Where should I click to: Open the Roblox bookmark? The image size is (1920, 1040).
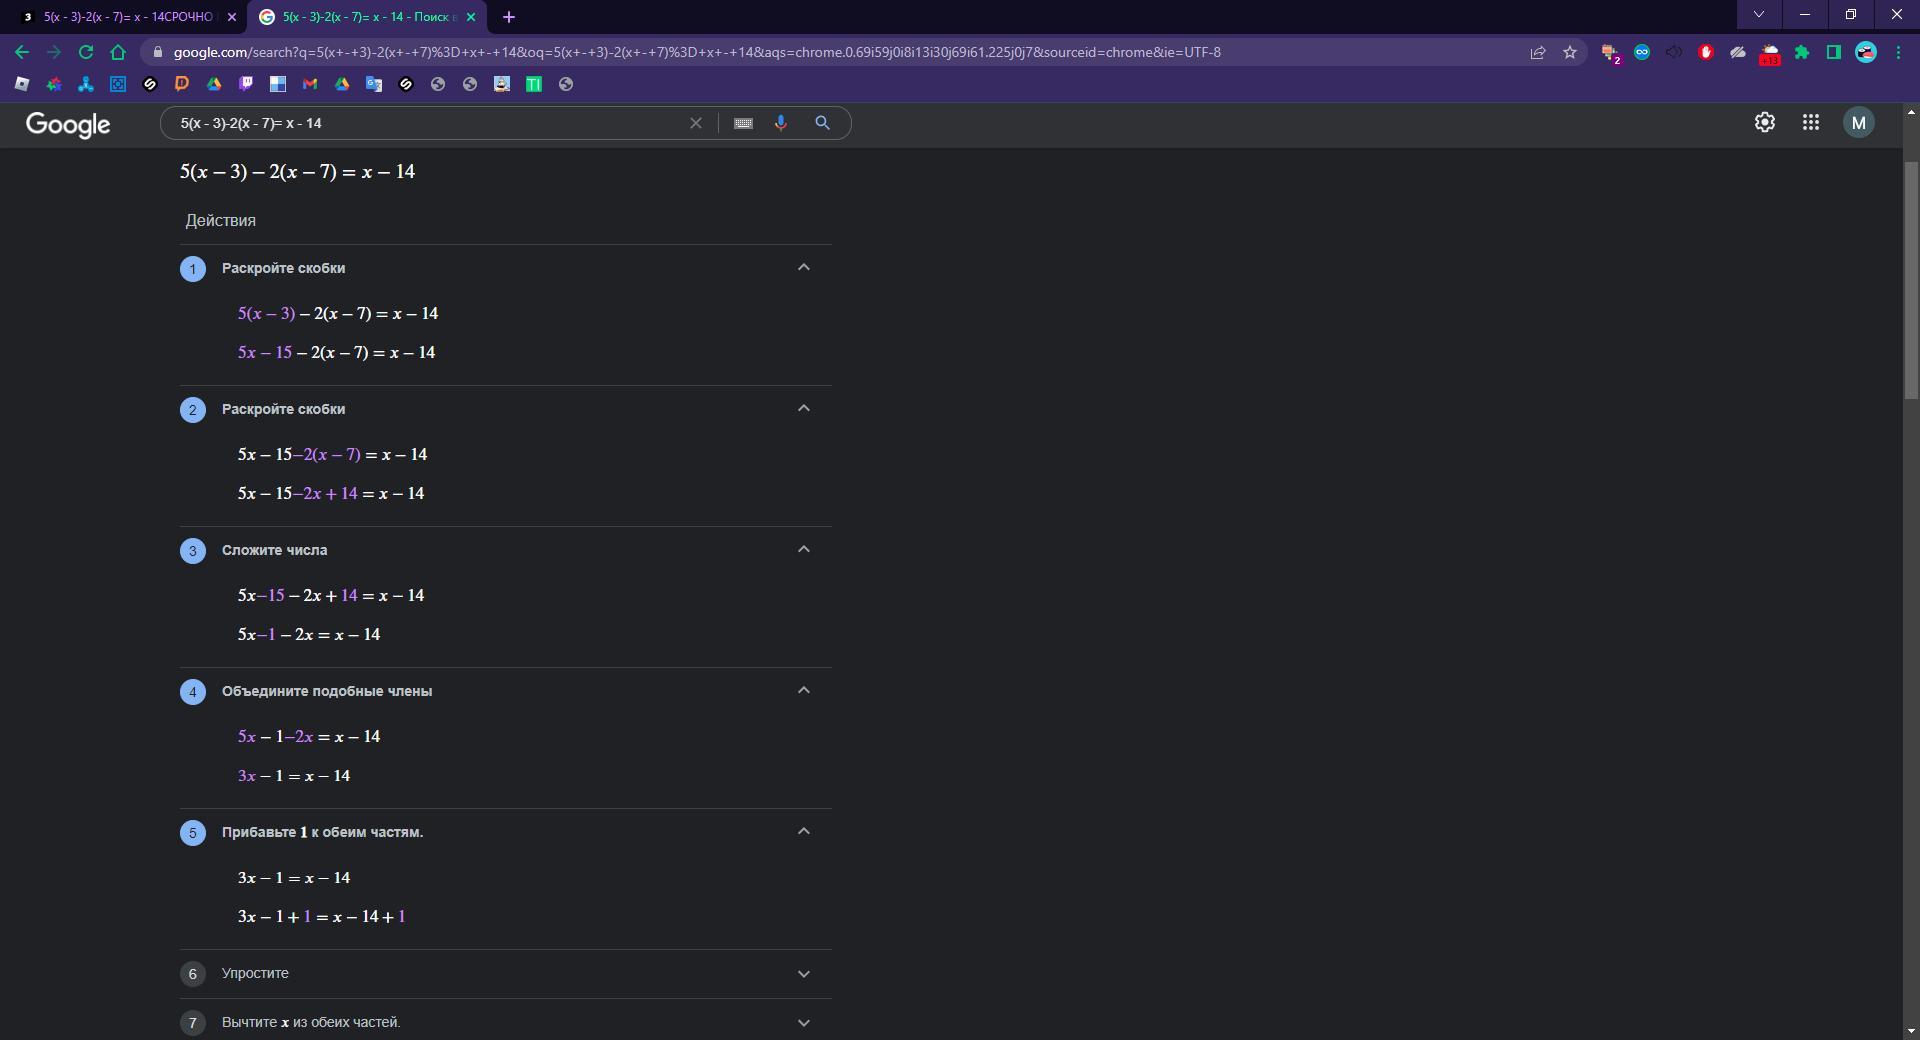point(22,84)
